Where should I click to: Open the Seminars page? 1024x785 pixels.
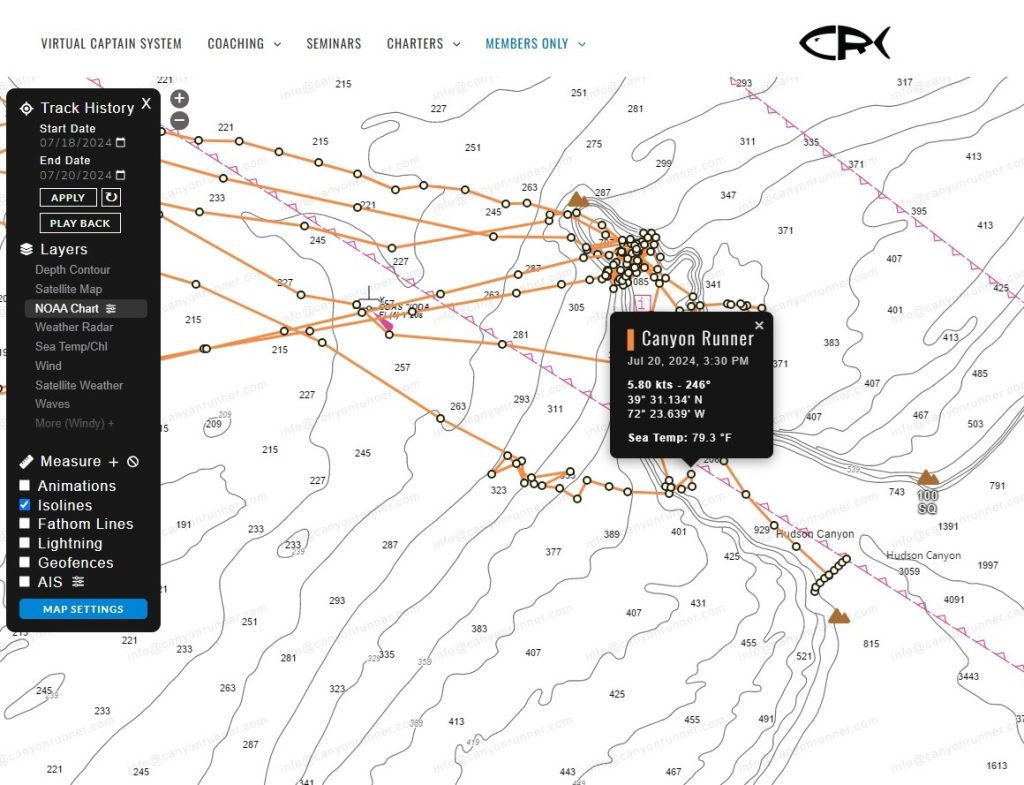[334, 44]
